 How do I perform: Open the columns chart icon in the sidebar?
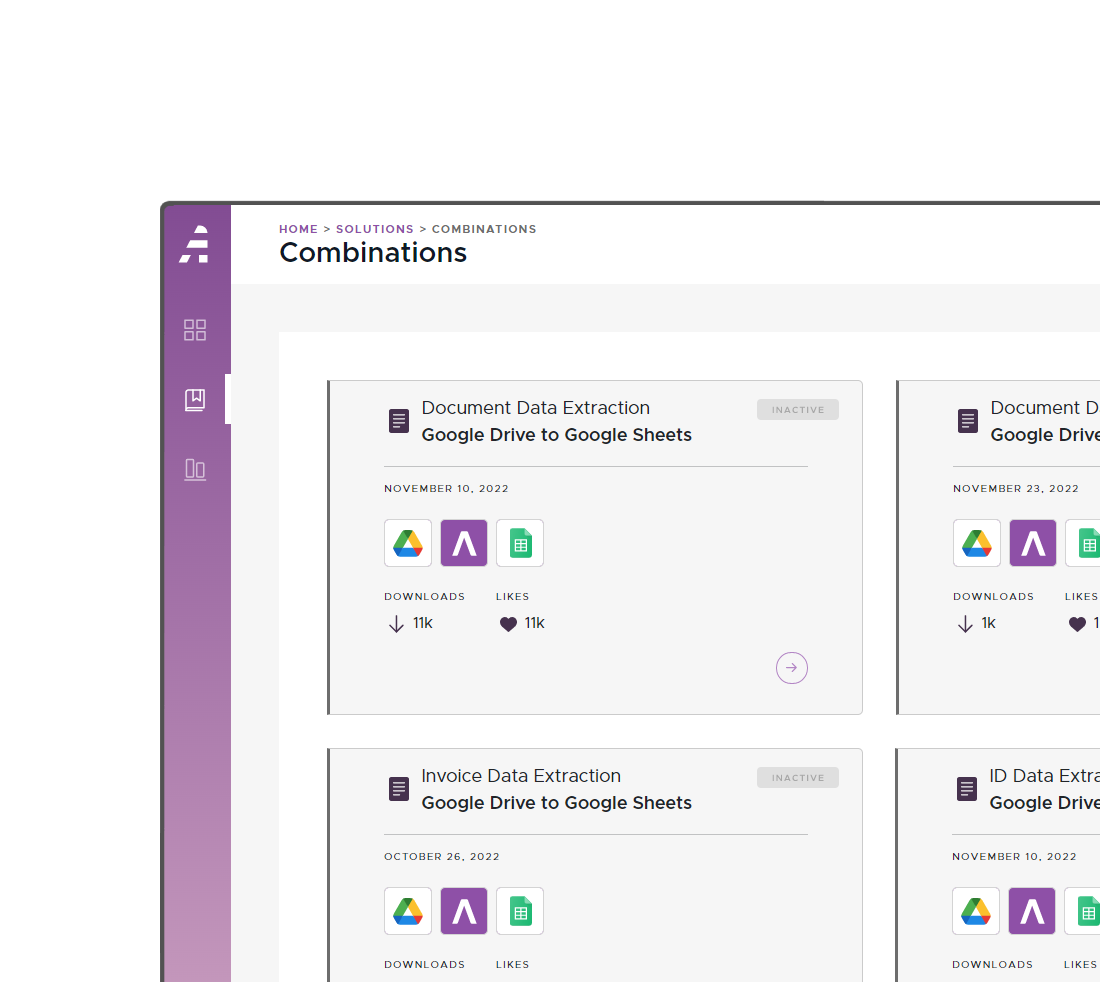(195, 469)
